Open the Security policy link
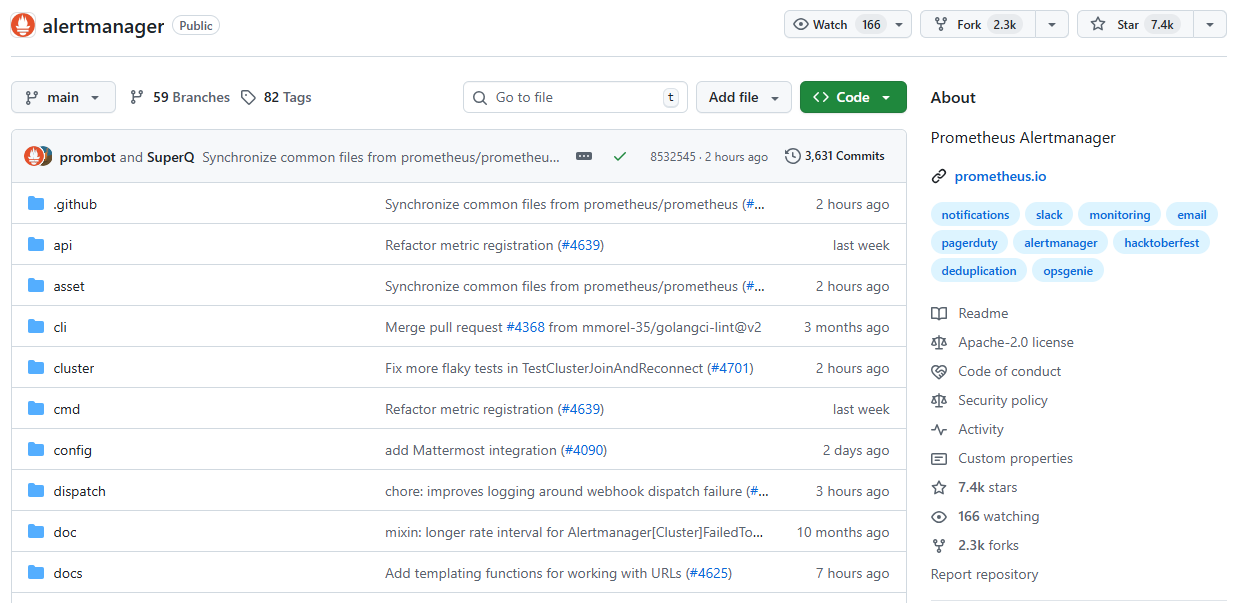The width and height of the screenshot is (1237, 603). pyautogui.click(x=1002, y=400)
